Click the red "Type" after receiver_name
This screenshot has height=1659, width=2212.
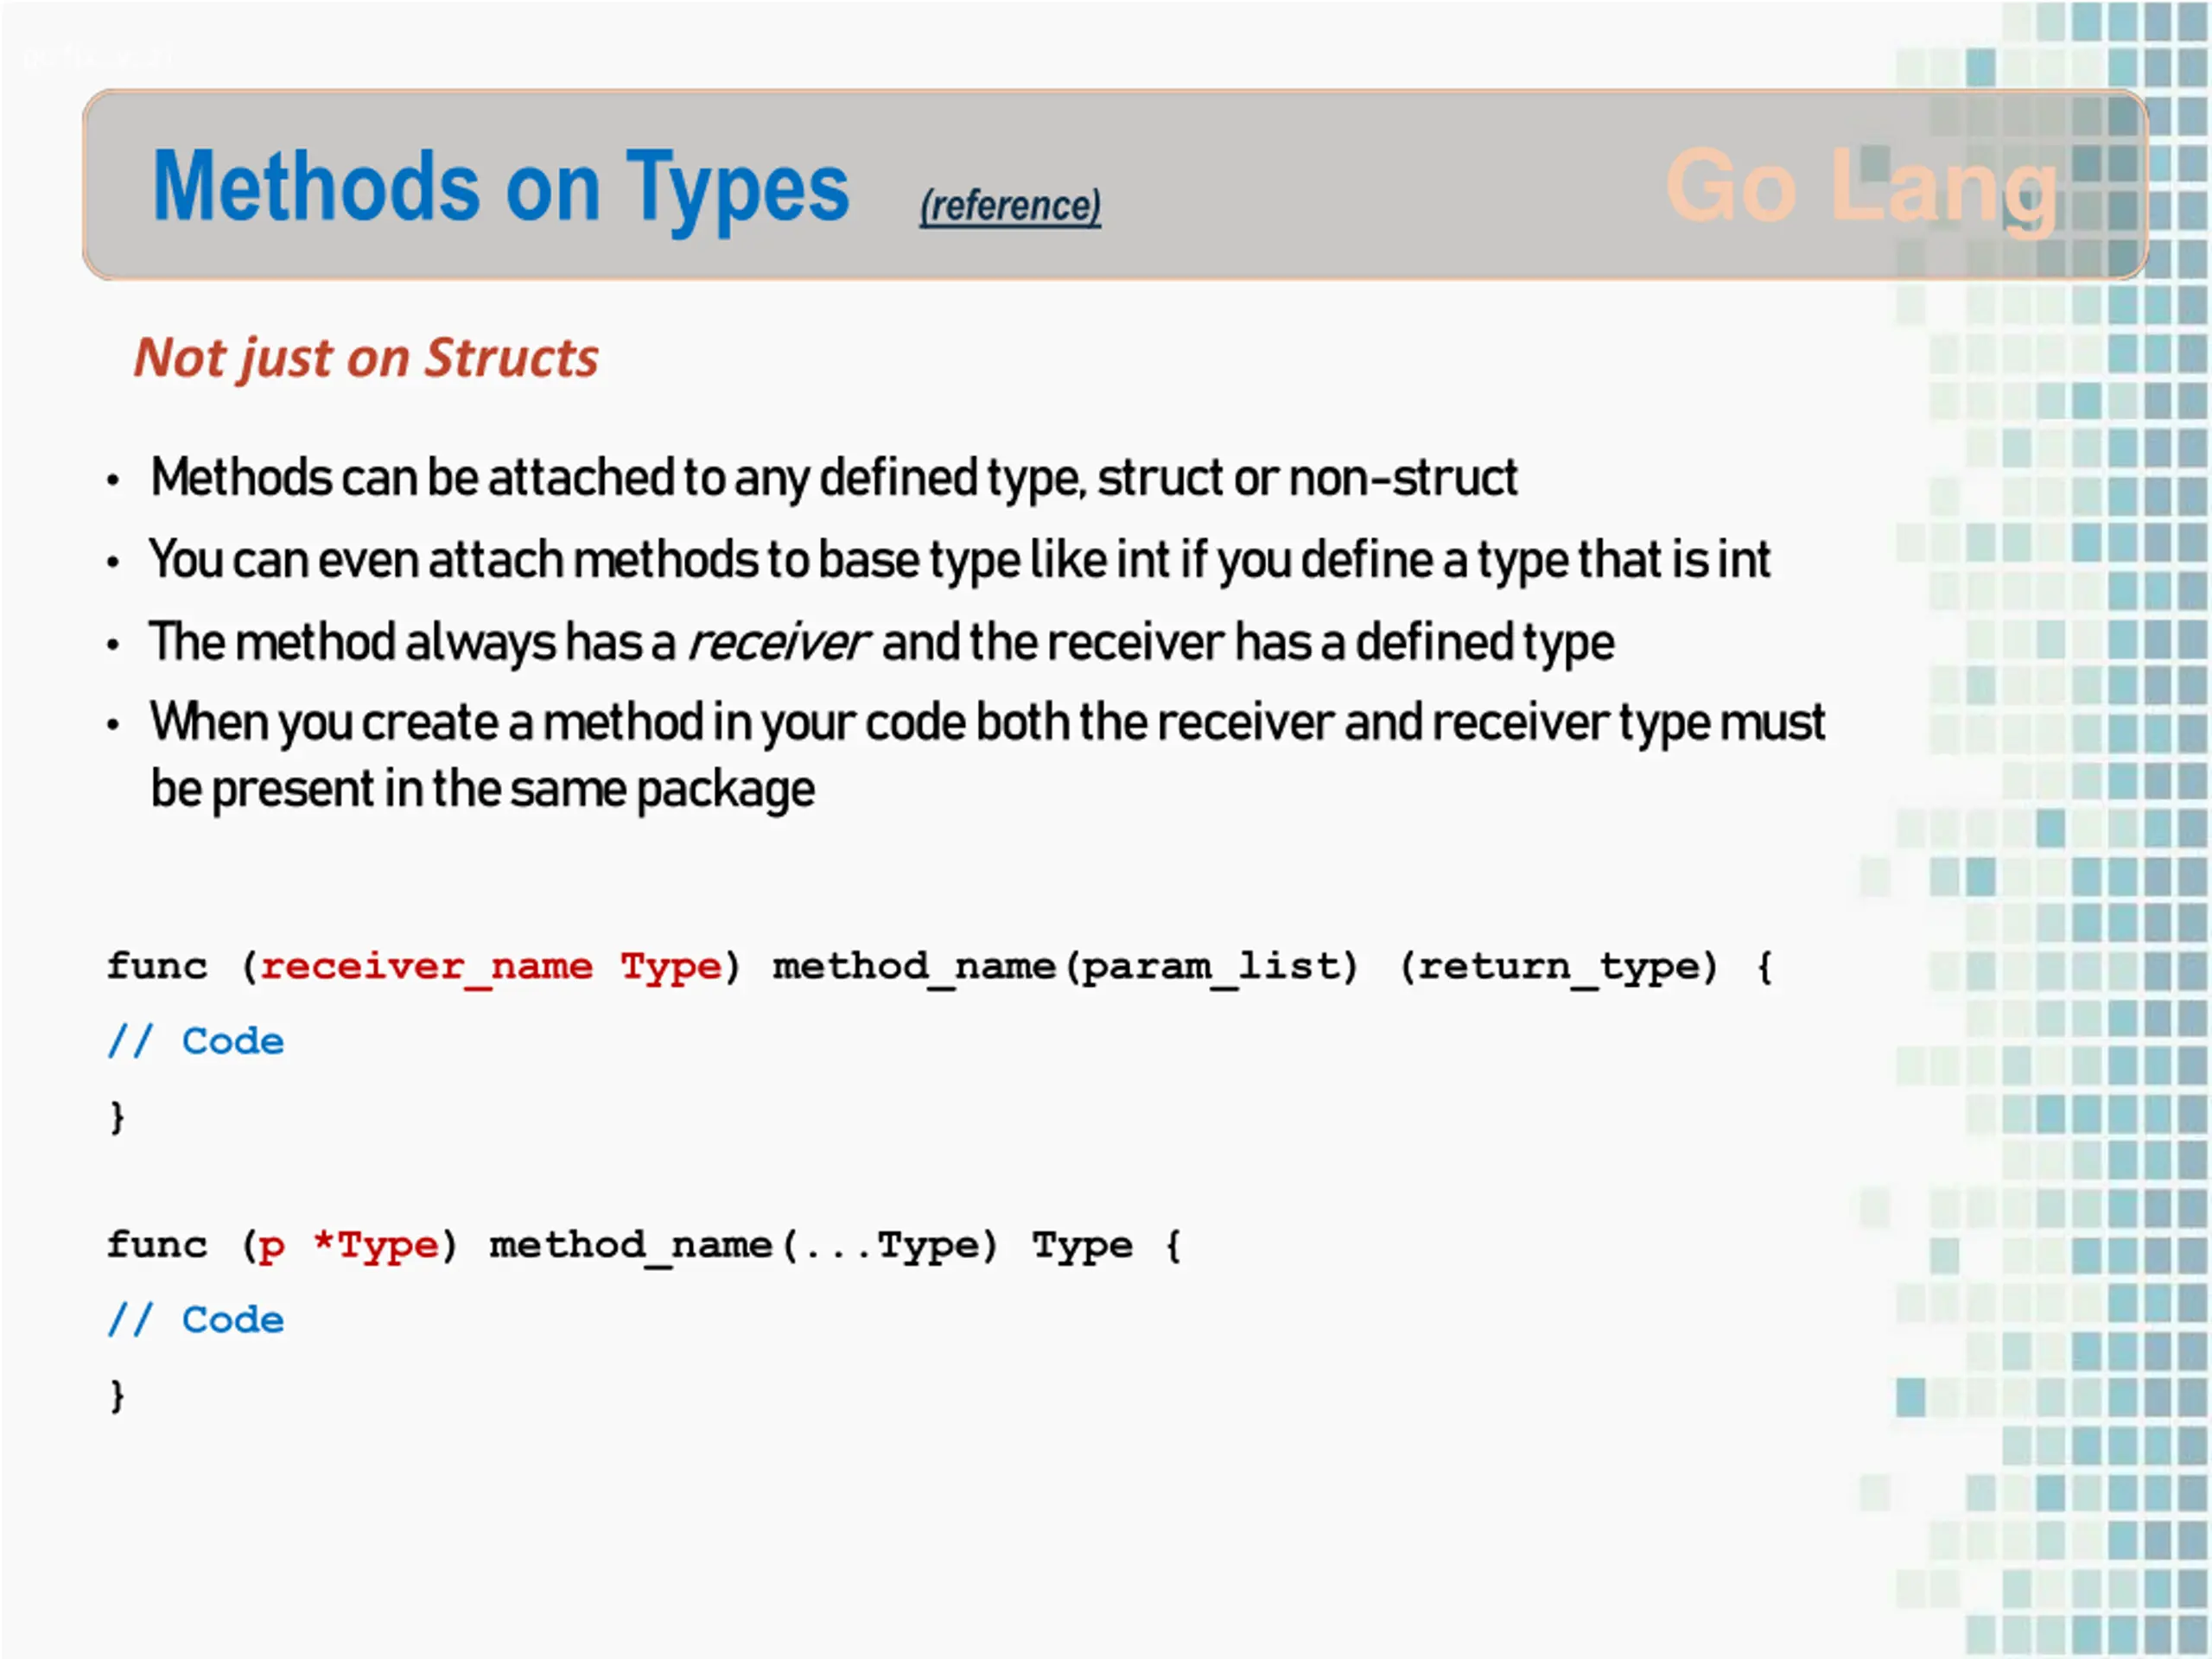point(671,967)
